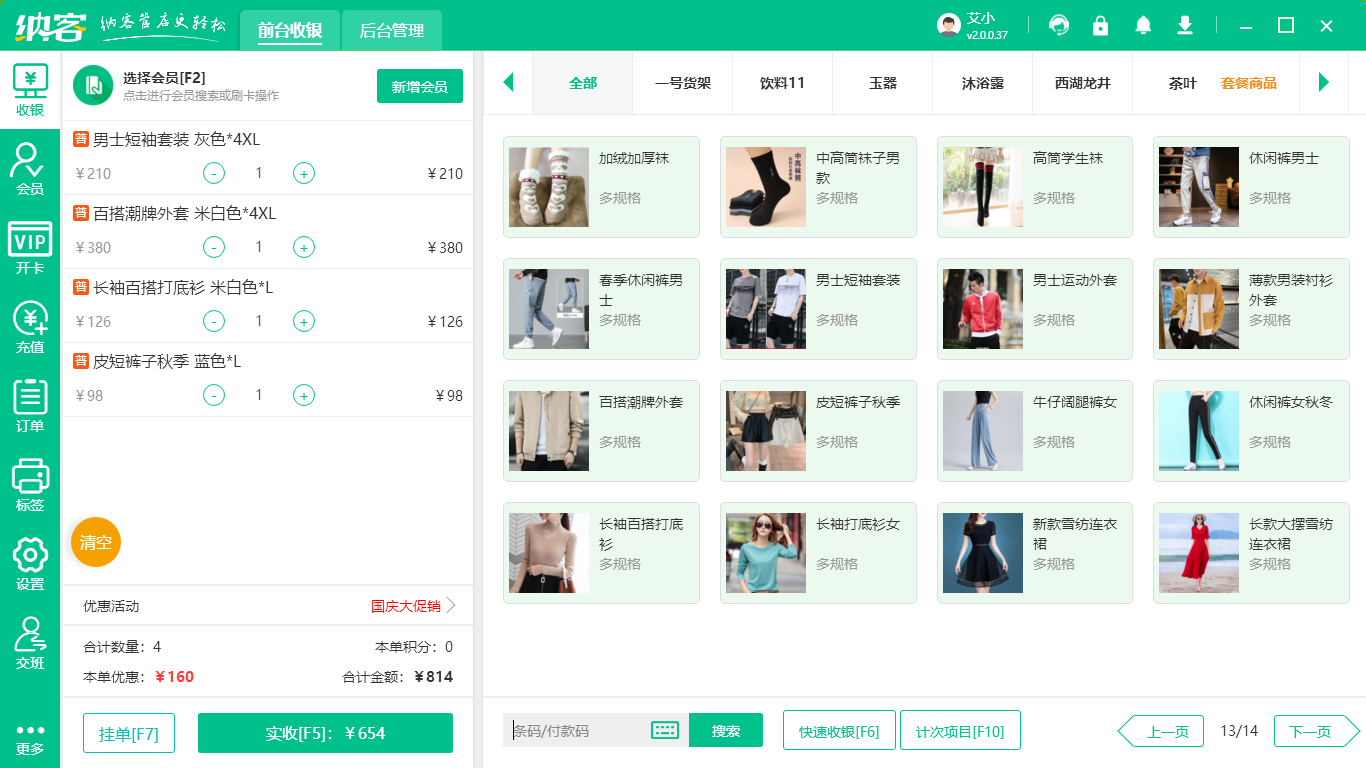Viewport: 1366px width, 768px height.
Task: Select the 加绒加厚袜 product card
Action: pos(601,187)
